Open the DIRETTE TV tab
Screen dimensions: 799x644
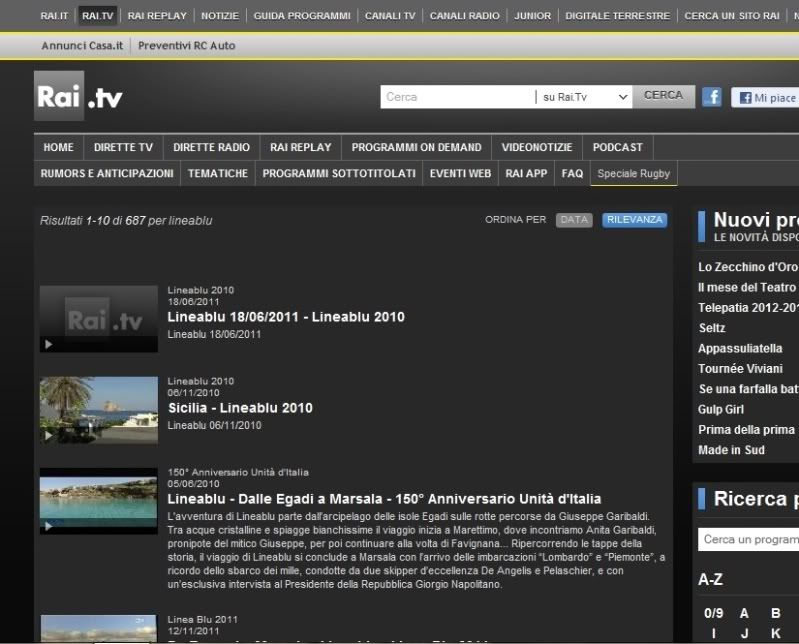click(x=123, y=147)
